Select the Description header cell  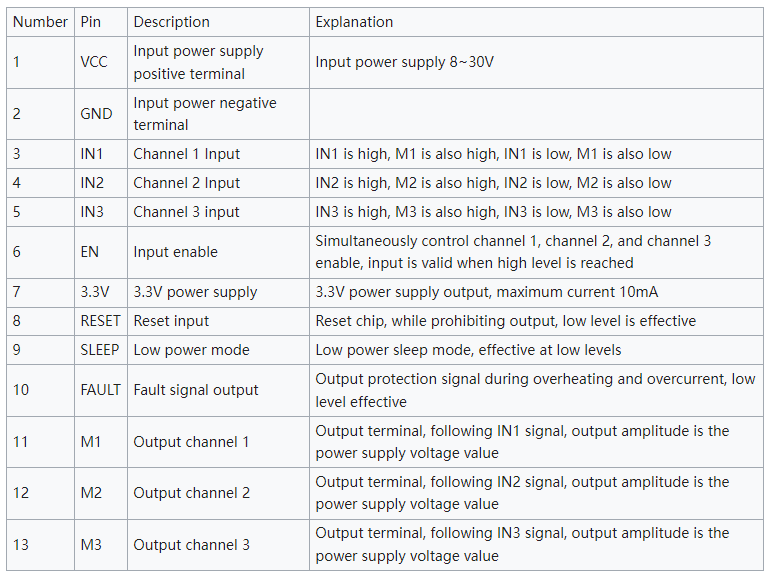pyautogui.click(x=218, y=22)
